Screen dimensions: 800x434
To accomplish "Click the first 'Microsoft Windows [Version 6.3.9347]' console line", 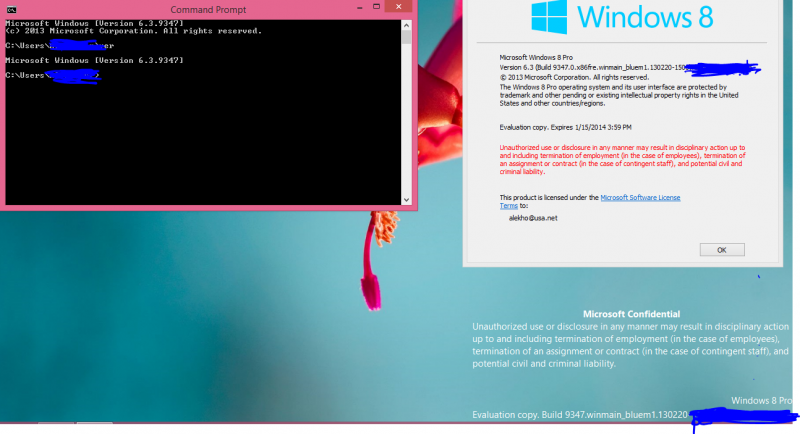I will [94, 23].
